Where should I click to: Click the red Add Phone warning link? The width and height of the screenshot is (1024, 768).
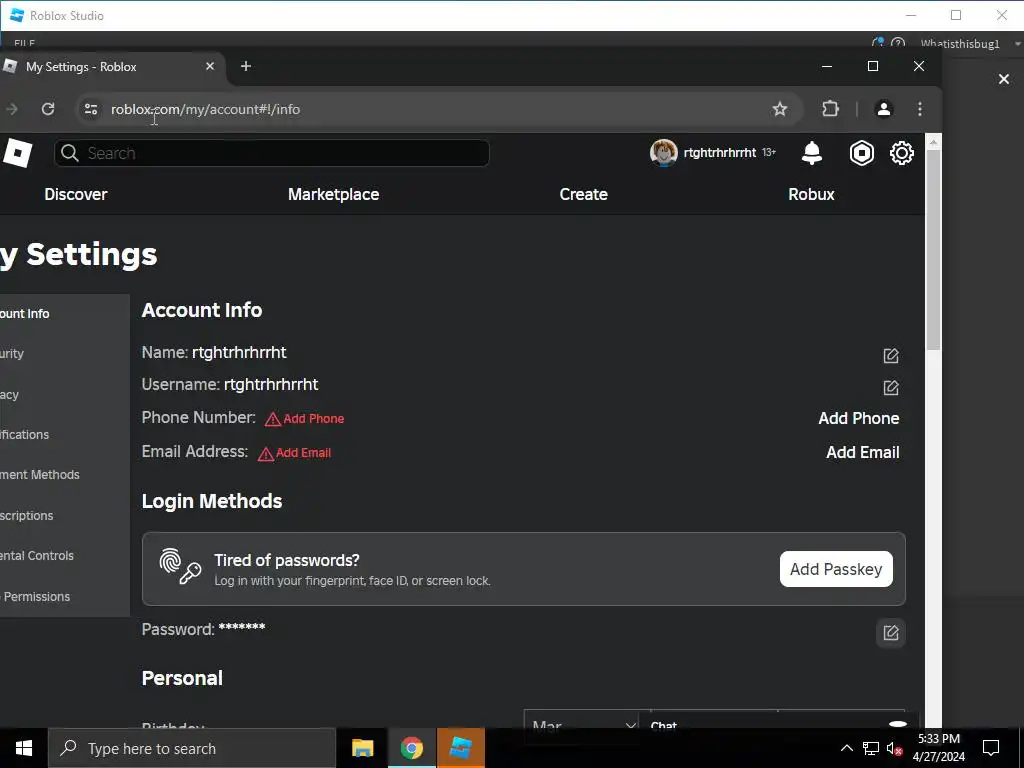click(x=304, y=419)
